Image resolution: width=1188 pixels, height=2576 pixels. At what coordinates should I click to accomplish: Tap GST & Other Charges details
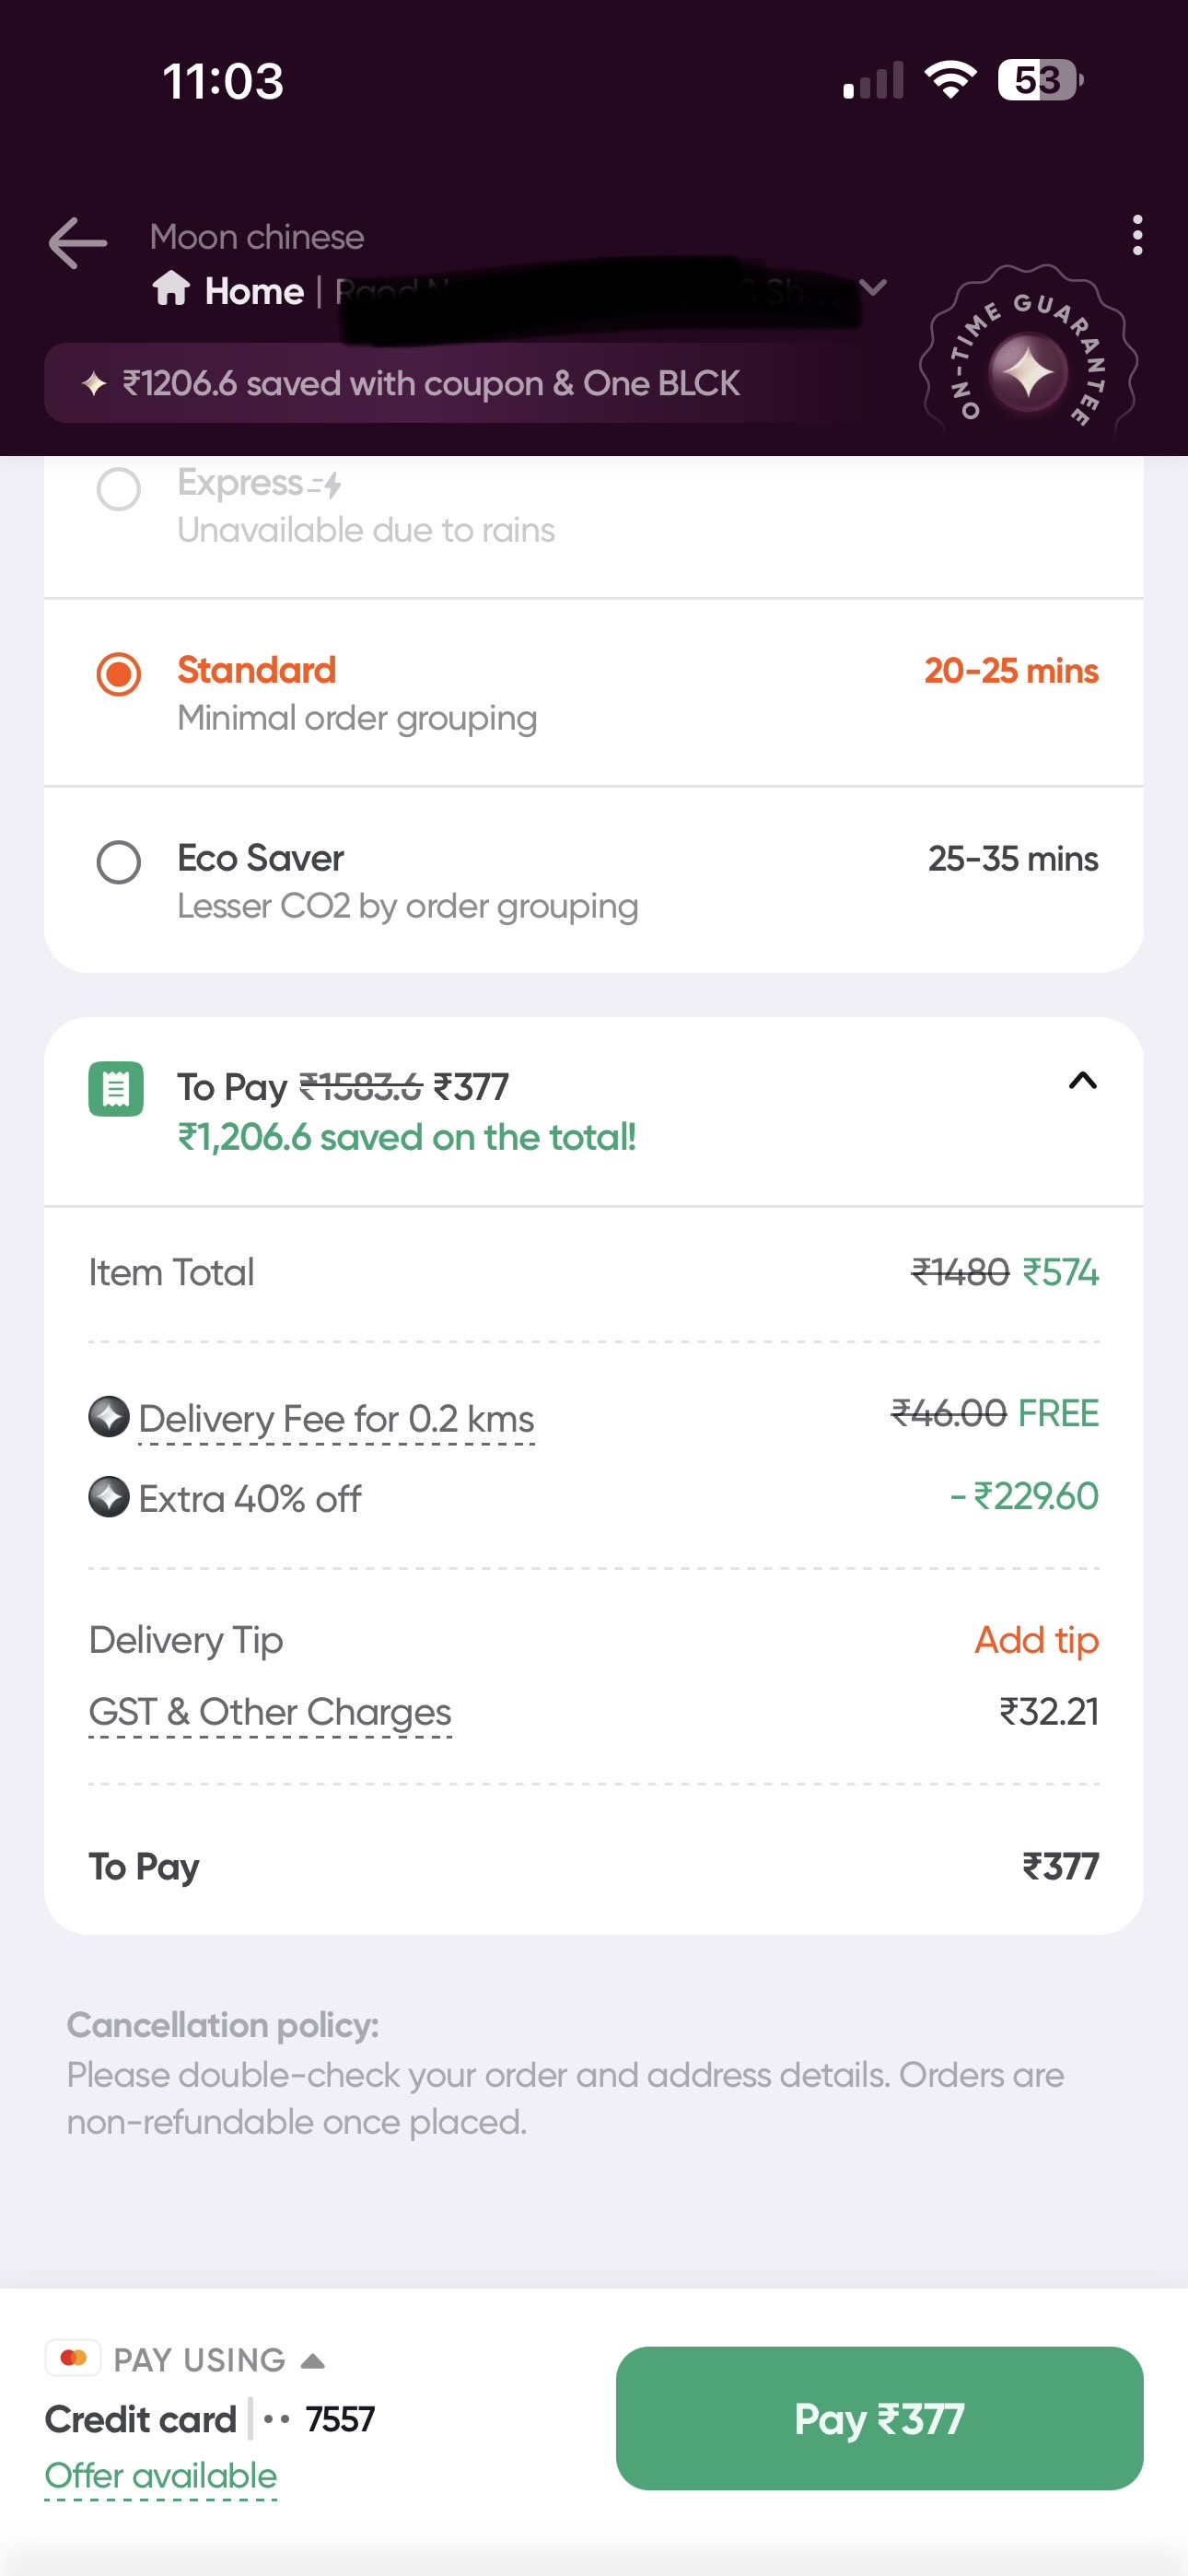click(x=270, y=1711)
